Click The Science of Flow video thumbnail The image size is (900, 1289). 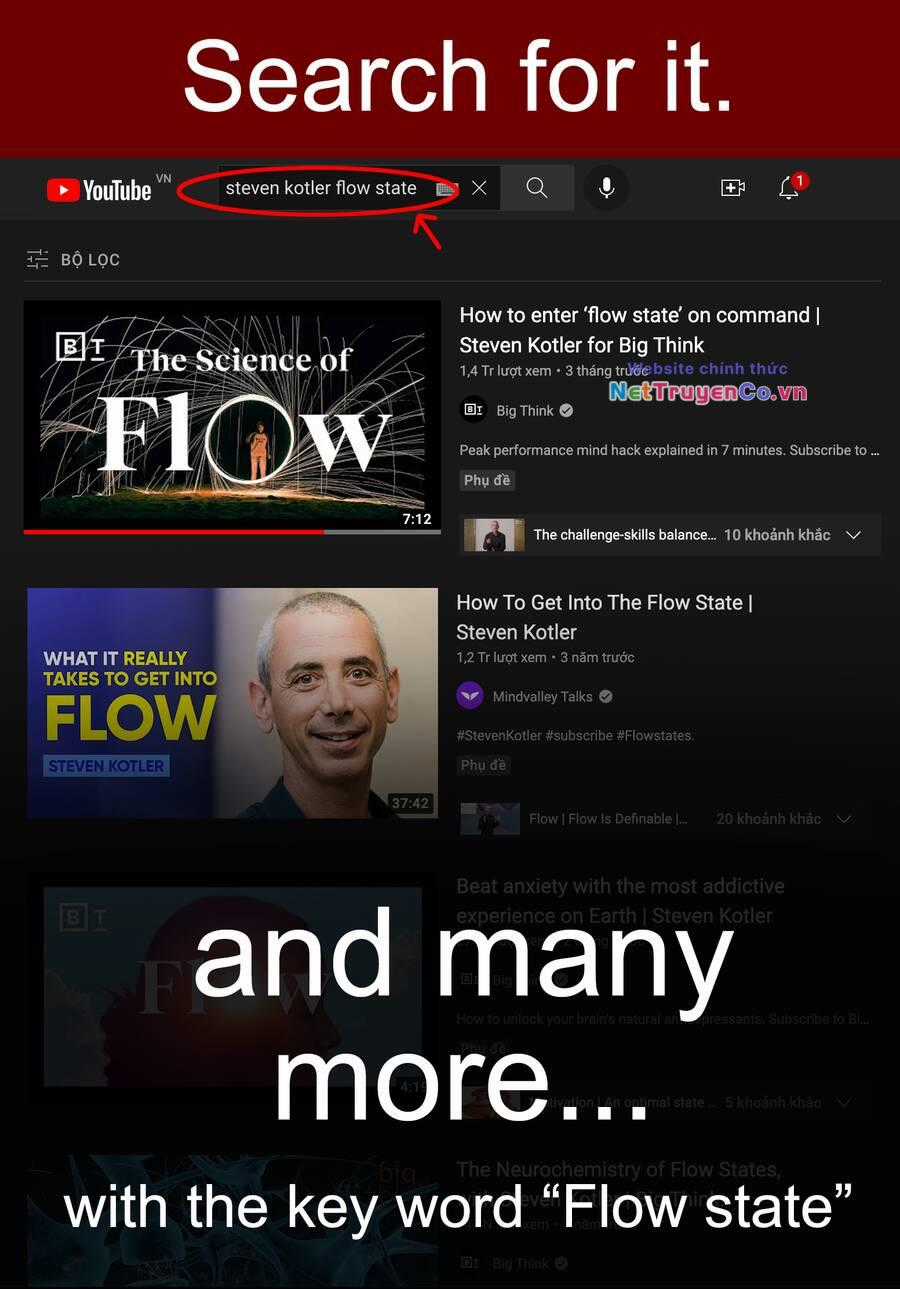tap(232, 416)
